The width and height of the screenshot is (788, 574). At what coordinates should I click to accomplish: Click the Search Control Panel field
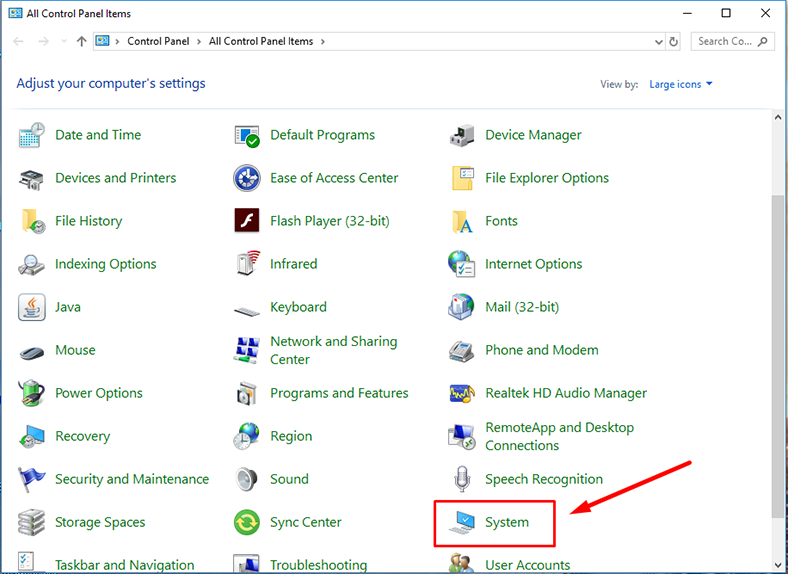[x=733, y=41]
